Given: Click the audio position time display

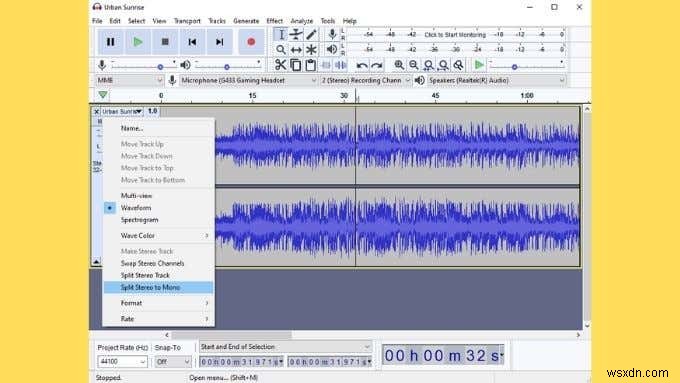Looking at the screenshot, I should (443, 355).
